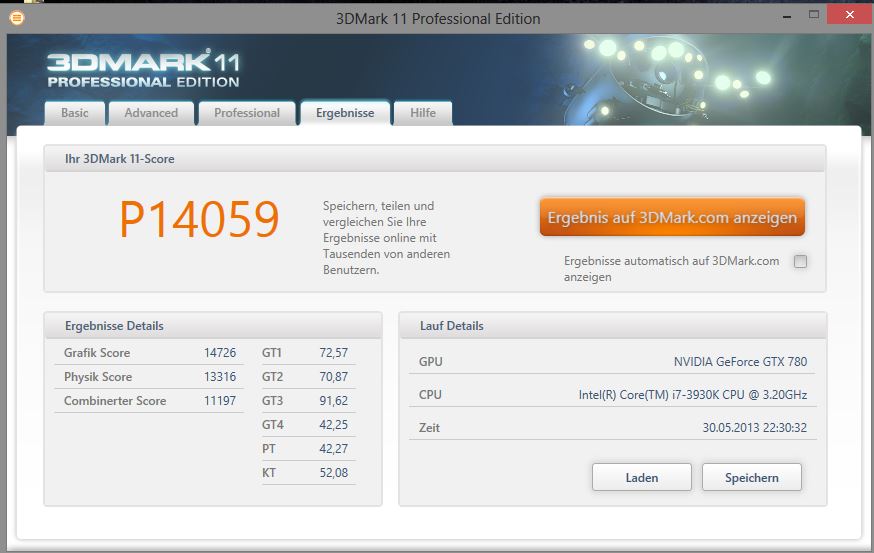
Task: Switch to the Advanced tab
Action: (x=151, y=113)
